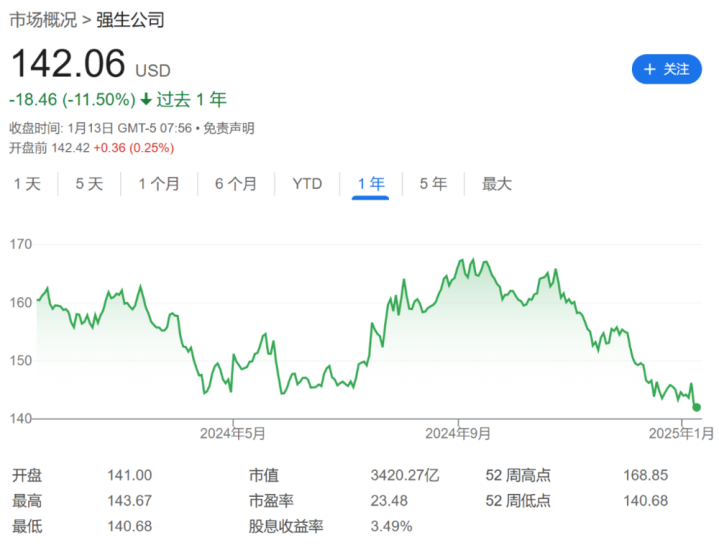The height and width of the screenshot is (553, 719).
Task: Click the 142.06 price value
Action: (x=68, y=63)
